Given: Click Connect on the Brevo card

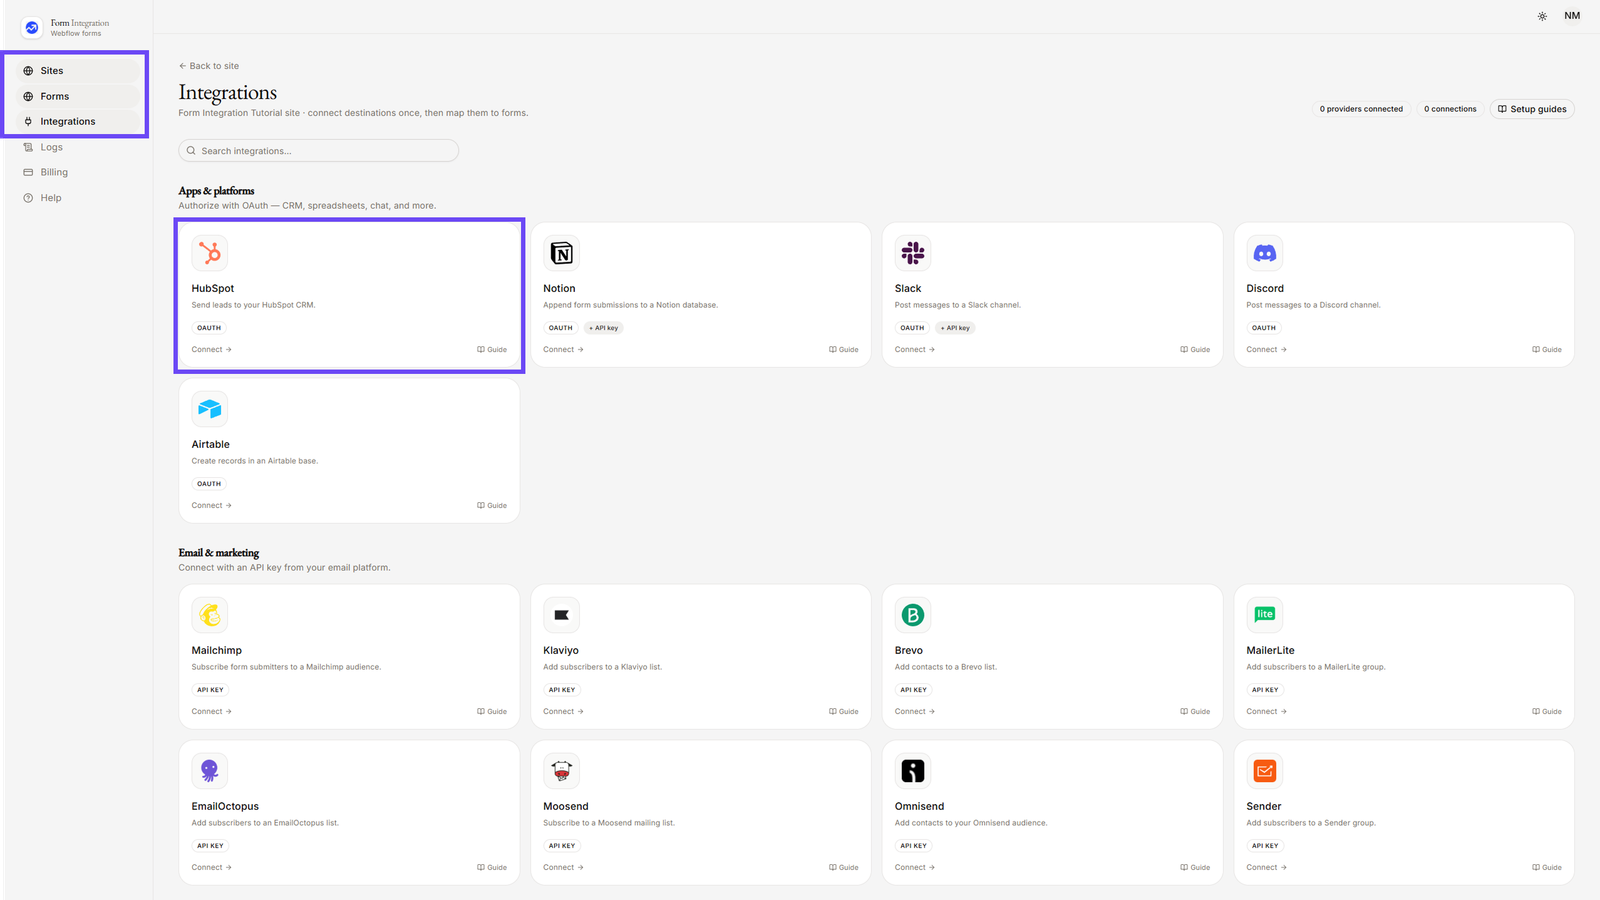Looking at the screenshot, I should [x=915, y=712].
